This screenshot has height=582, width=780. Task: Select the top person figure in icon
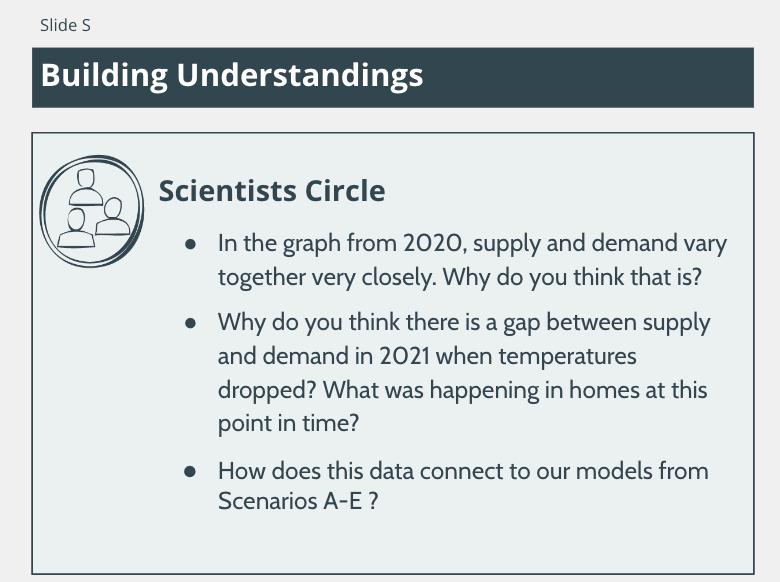(x=86, y=187)
